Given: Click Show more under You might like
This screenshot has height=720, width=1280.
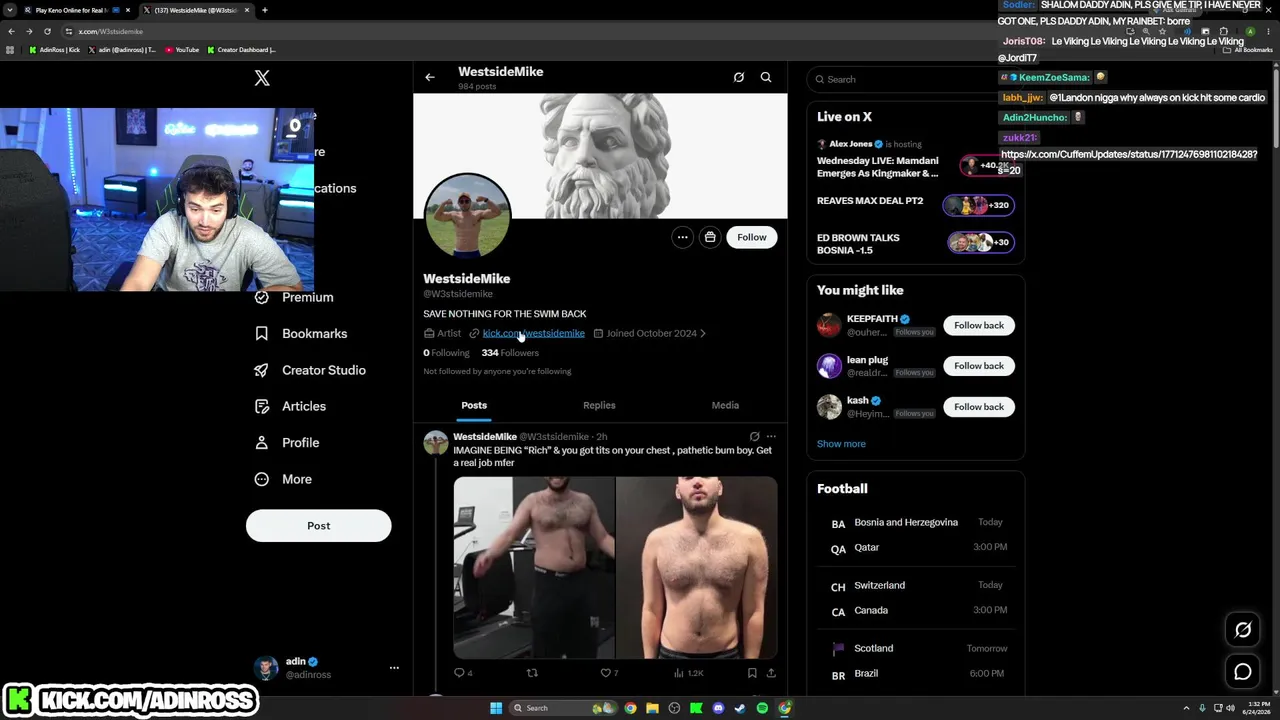Looking at the screenshot, I should point(841,444).
